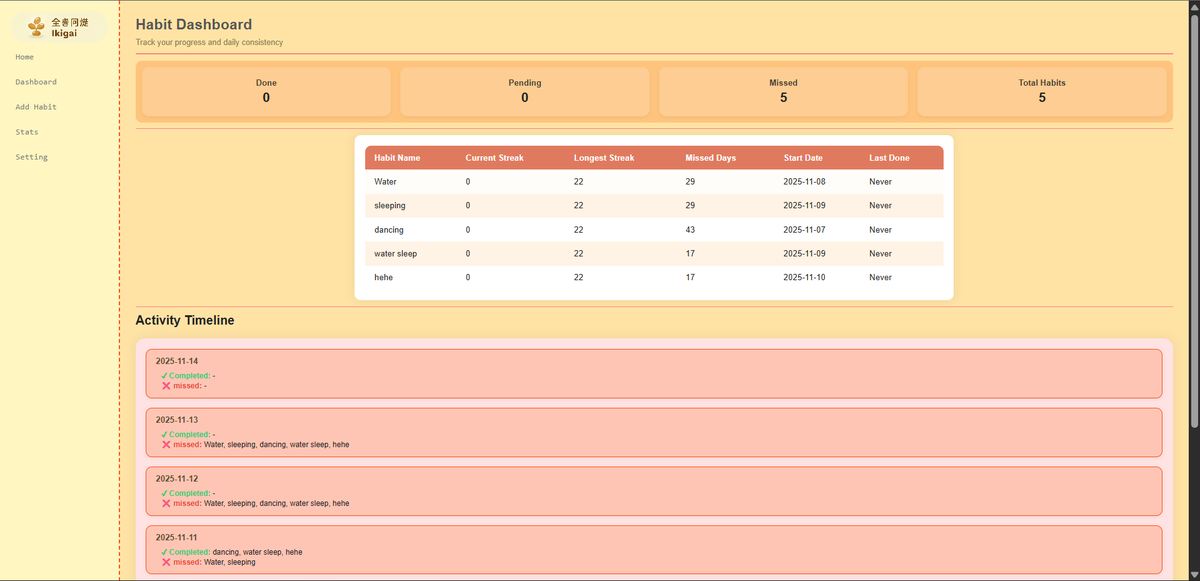
Task: Click red missed cross under 2025-11-11
Action: 166,562
